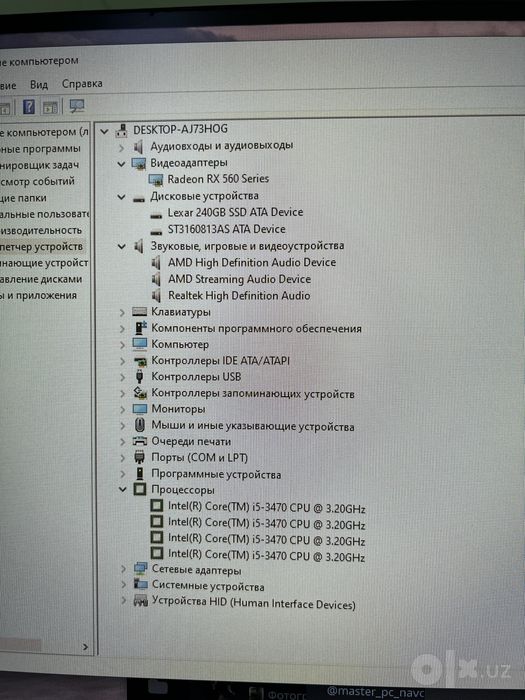
Task: Click the blue Help question mark toolbar icon
Action: click(29, 107)
